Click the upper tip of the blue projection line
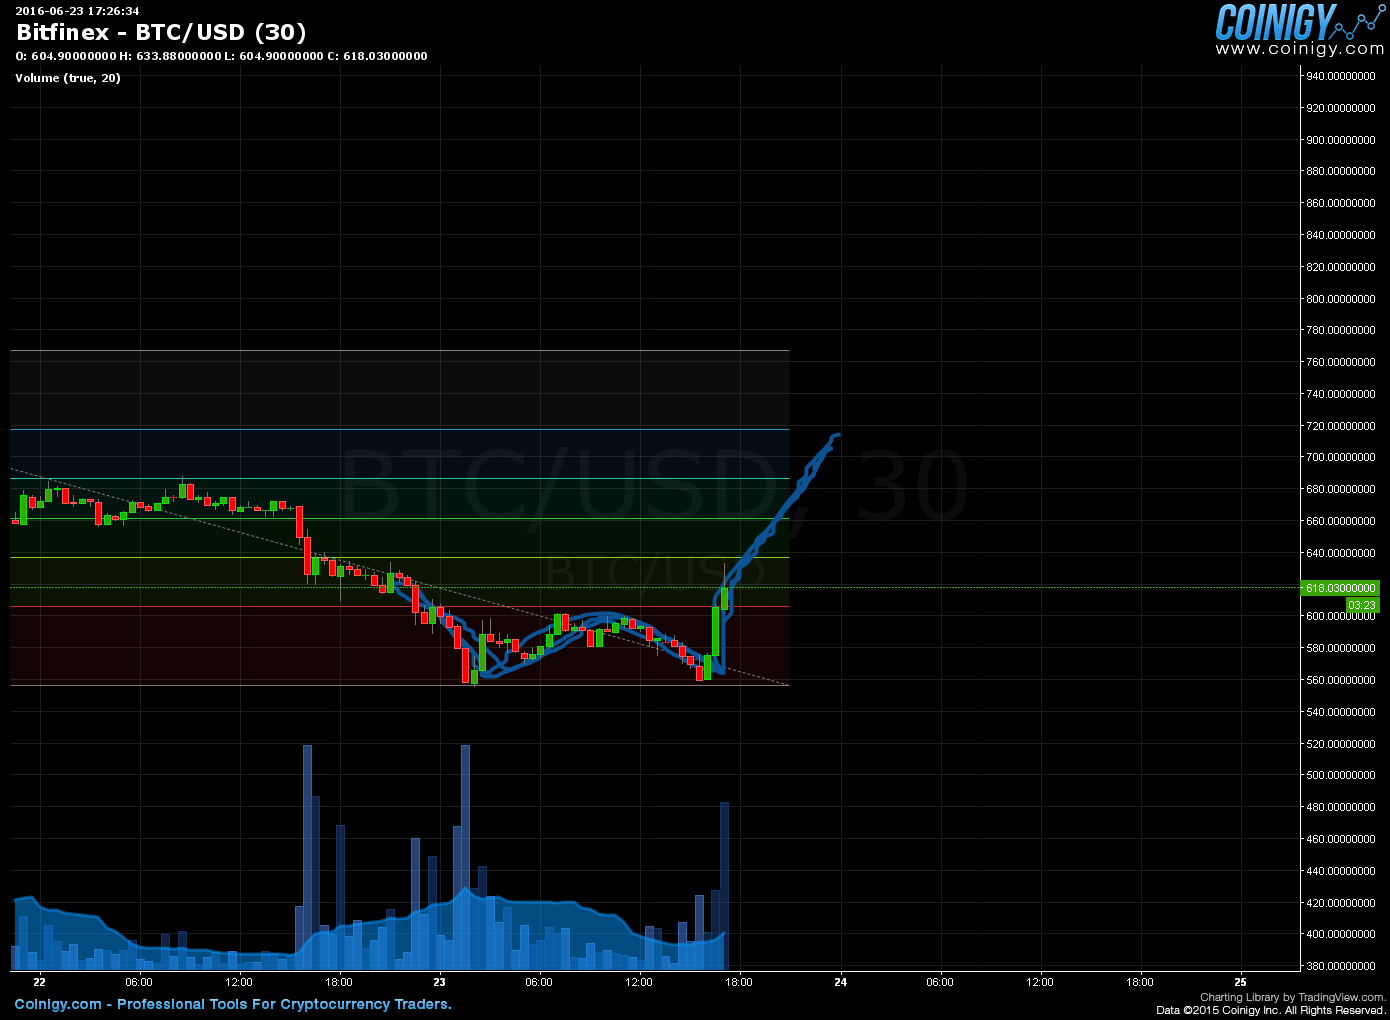Image resolution: width=1390 pixels, height=1020 pixels. (836, 435)
